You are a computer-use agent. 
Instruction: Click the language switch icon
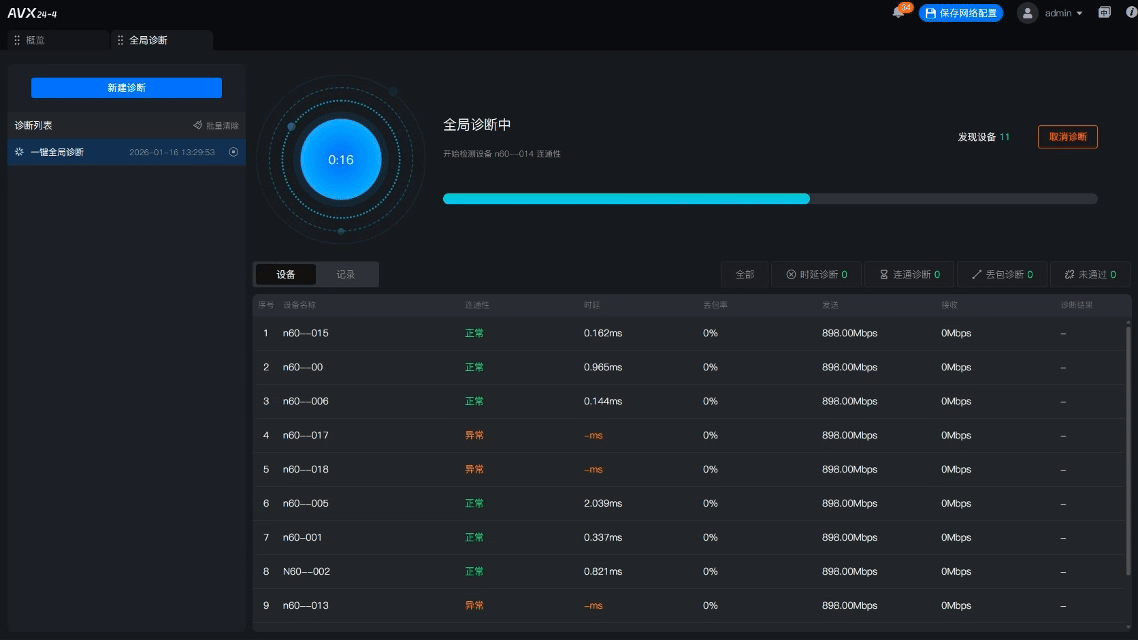[x=1105, y=13]
